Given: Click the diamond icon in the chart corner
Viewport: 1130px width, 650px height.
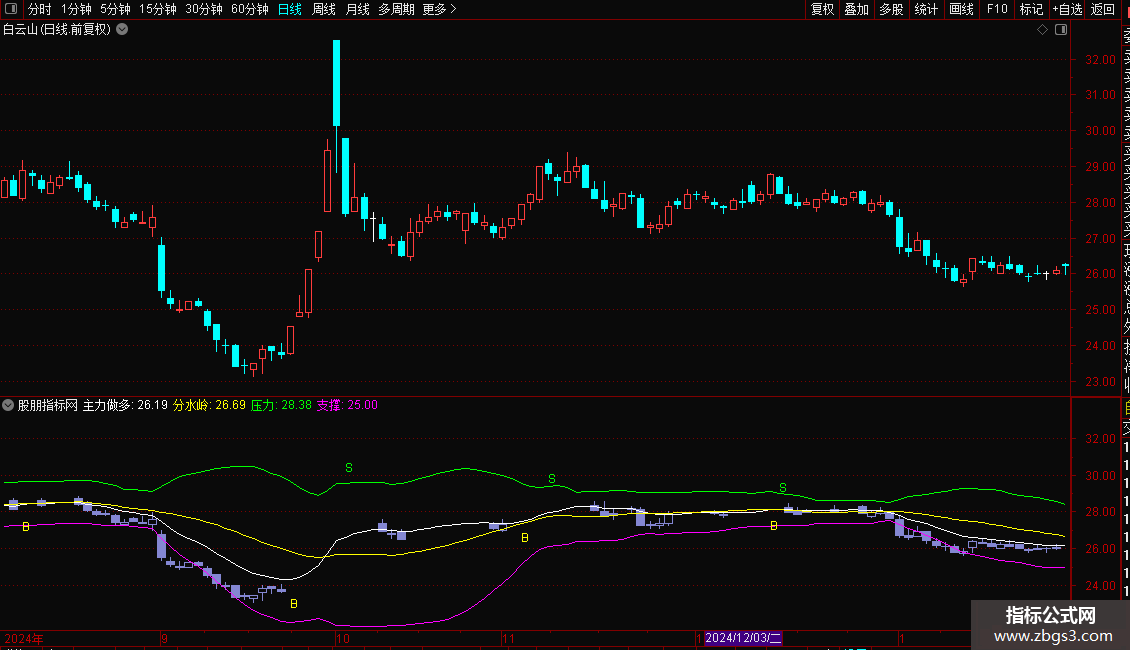Looking at the screenshot, I should pos(1042,30).
